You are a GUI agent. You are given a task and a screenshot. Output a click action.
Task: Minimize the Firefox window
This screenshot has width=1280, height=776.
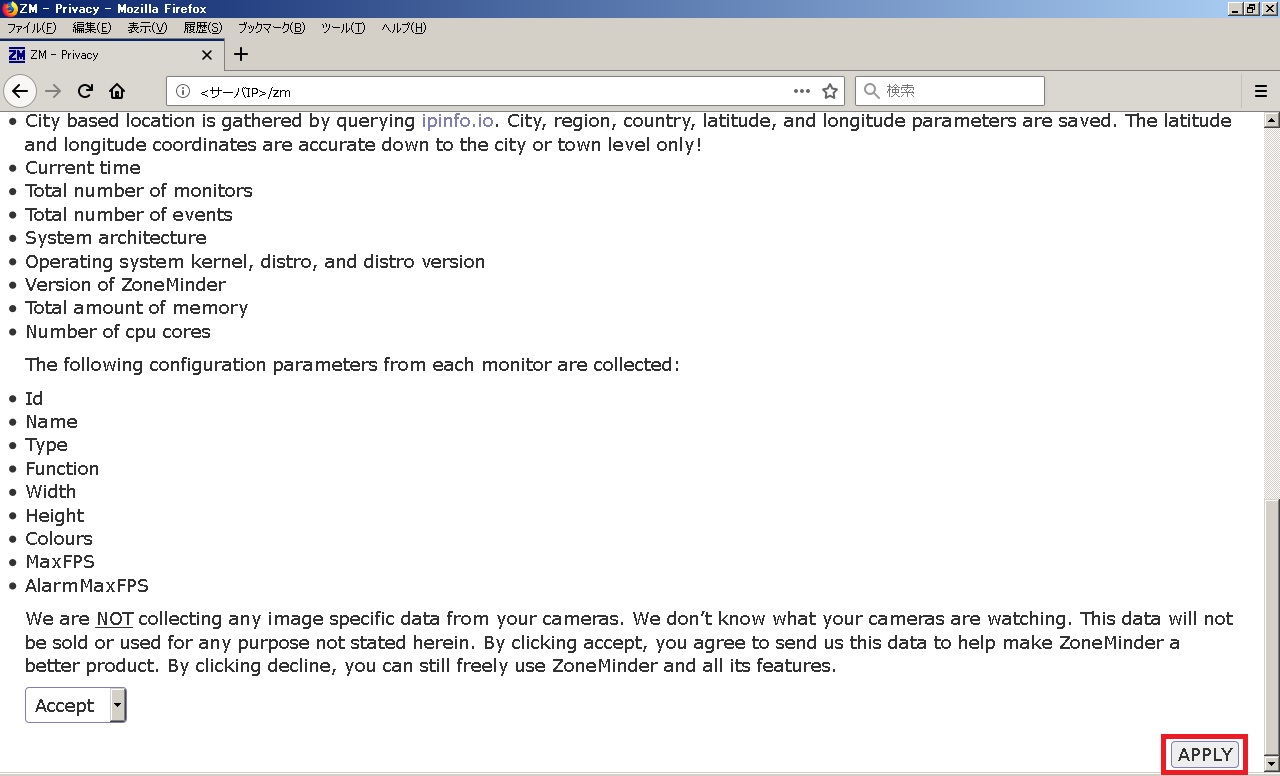pos(1235,8)
